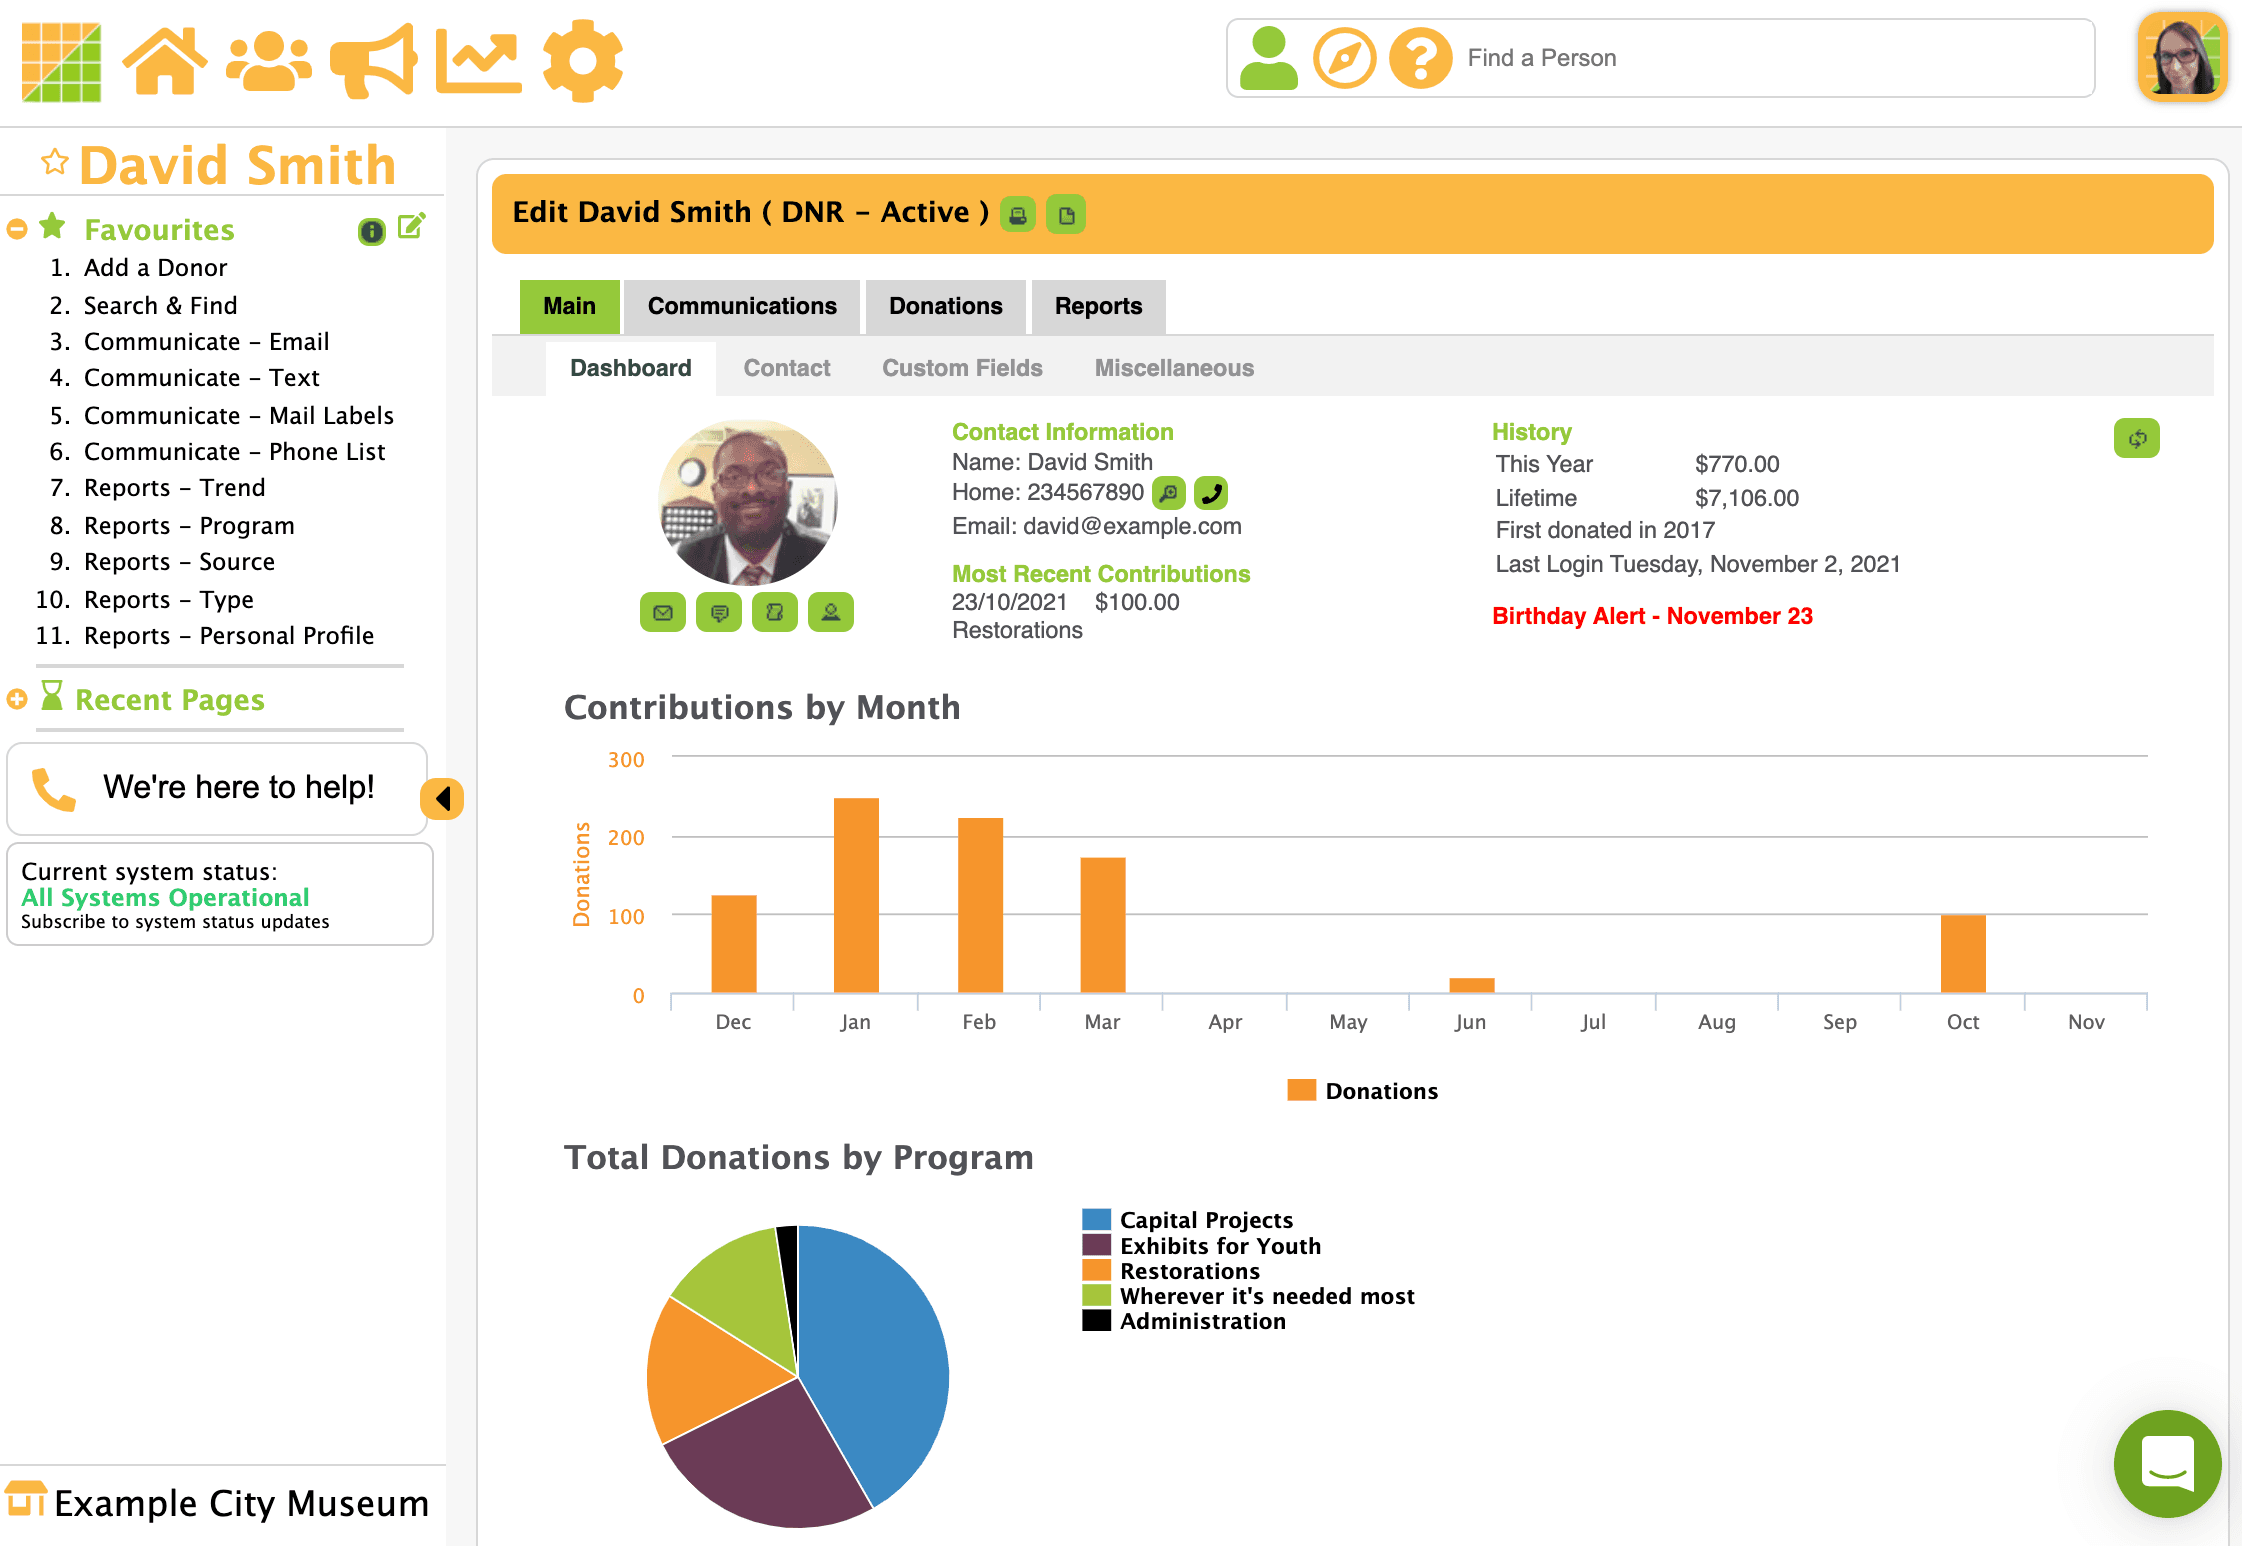Click the refresh icon in History section
Image resolution: width=2242 pixels, height=1546 pixels.
pyautogui.click(x=2136, y=439)
